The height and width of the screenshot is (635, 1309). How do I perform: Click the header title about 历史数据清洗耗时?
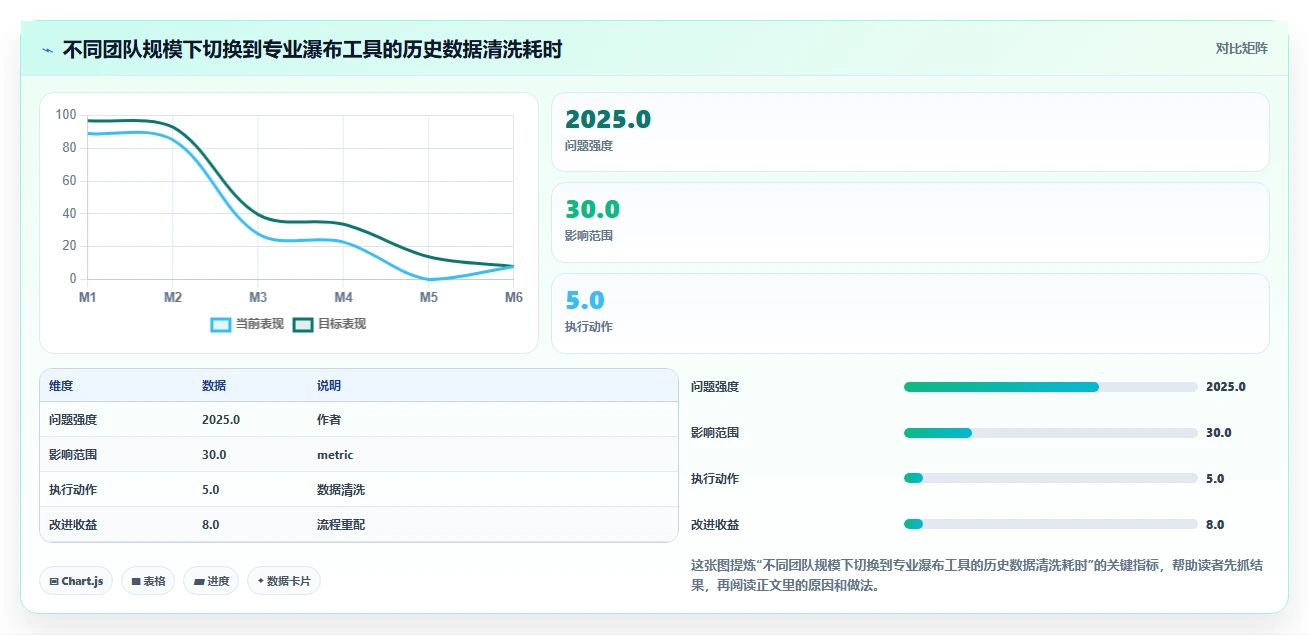coord(312,49)
